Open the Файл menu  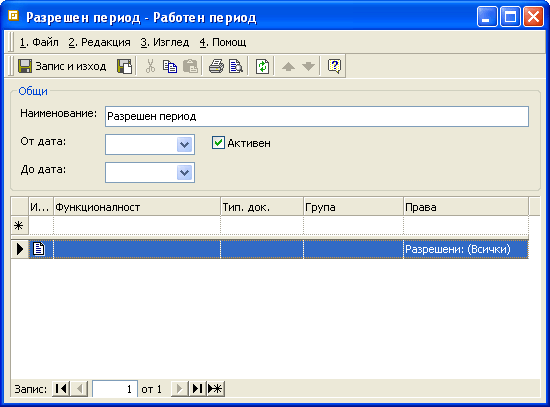tap(39, 42)
